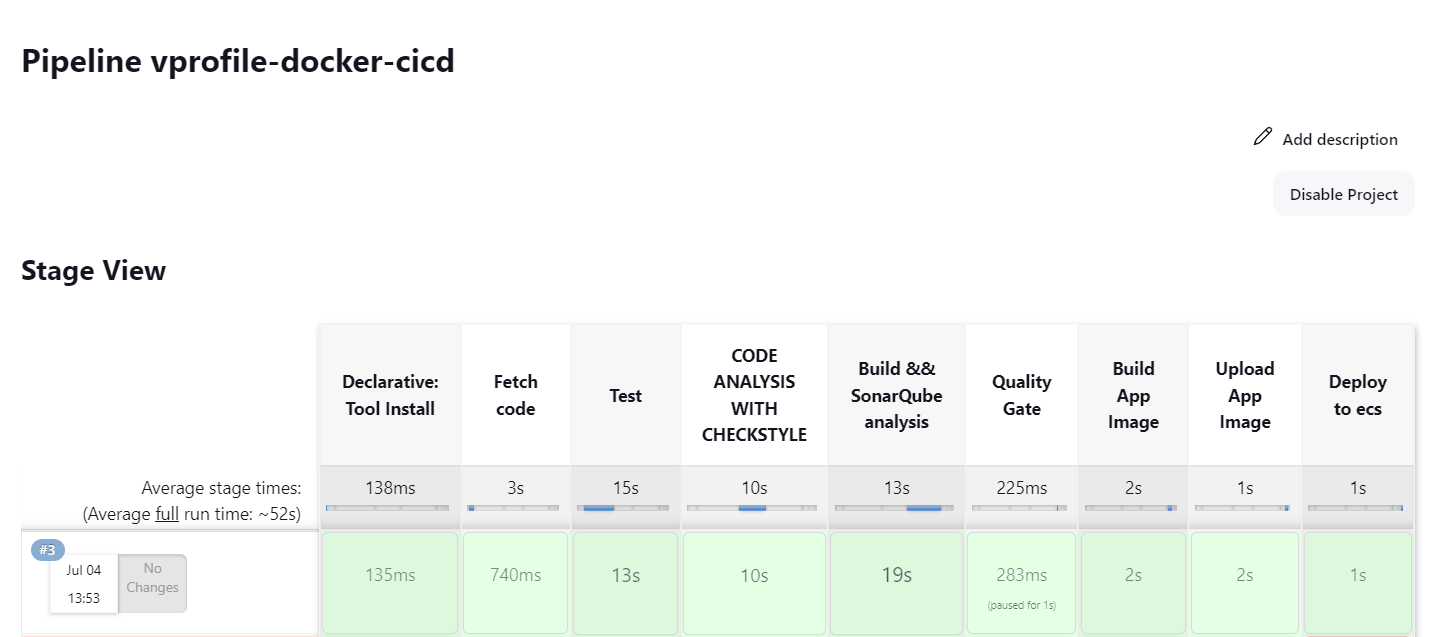This screenshot has width=1451, height=637.
Task: Click the Pipeline vprofile-docker-cicd heading
Action: pyautogui.click(x=237, y=61)
